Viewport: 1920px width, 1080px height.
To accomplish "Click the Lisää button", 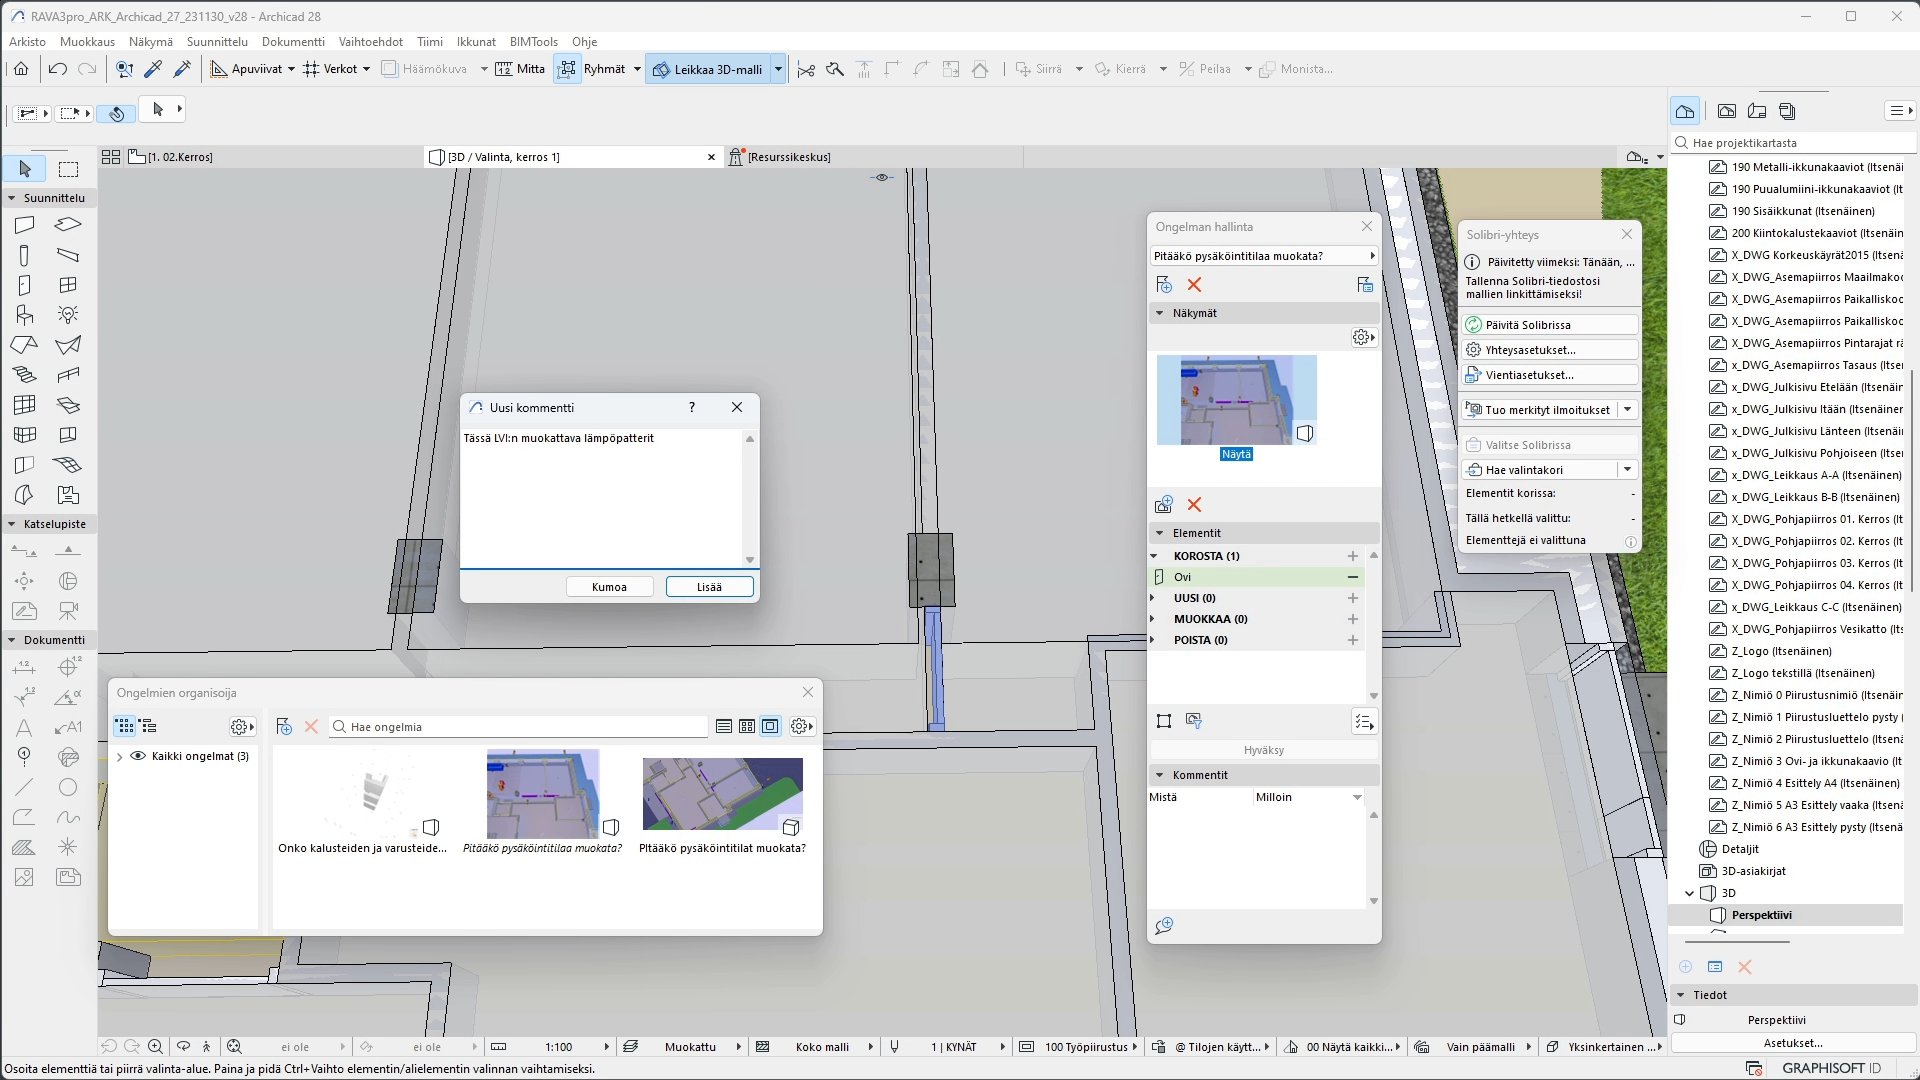I will [x=709, y=587].
